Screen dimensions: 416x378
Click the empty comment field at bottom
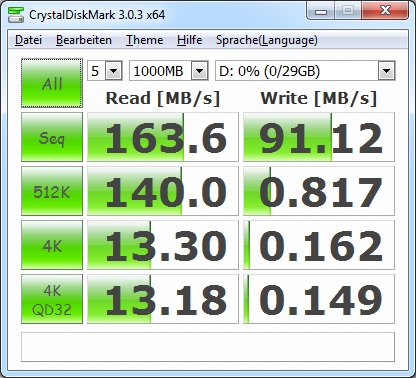pyautogui.click(x=208, y=347)
